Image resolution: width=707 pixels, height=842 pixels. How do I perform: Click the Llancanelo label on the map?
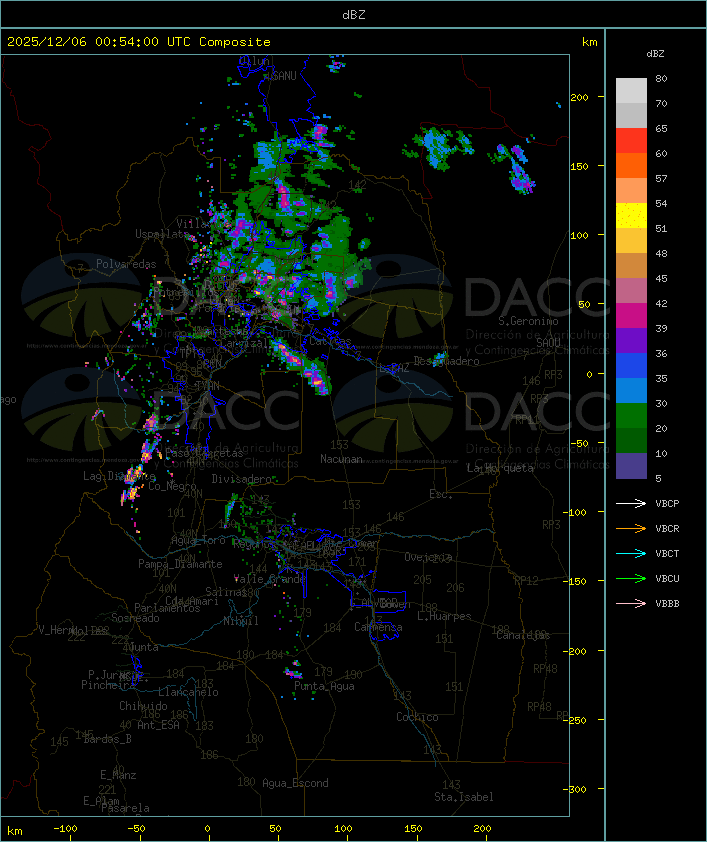point(188,692)
